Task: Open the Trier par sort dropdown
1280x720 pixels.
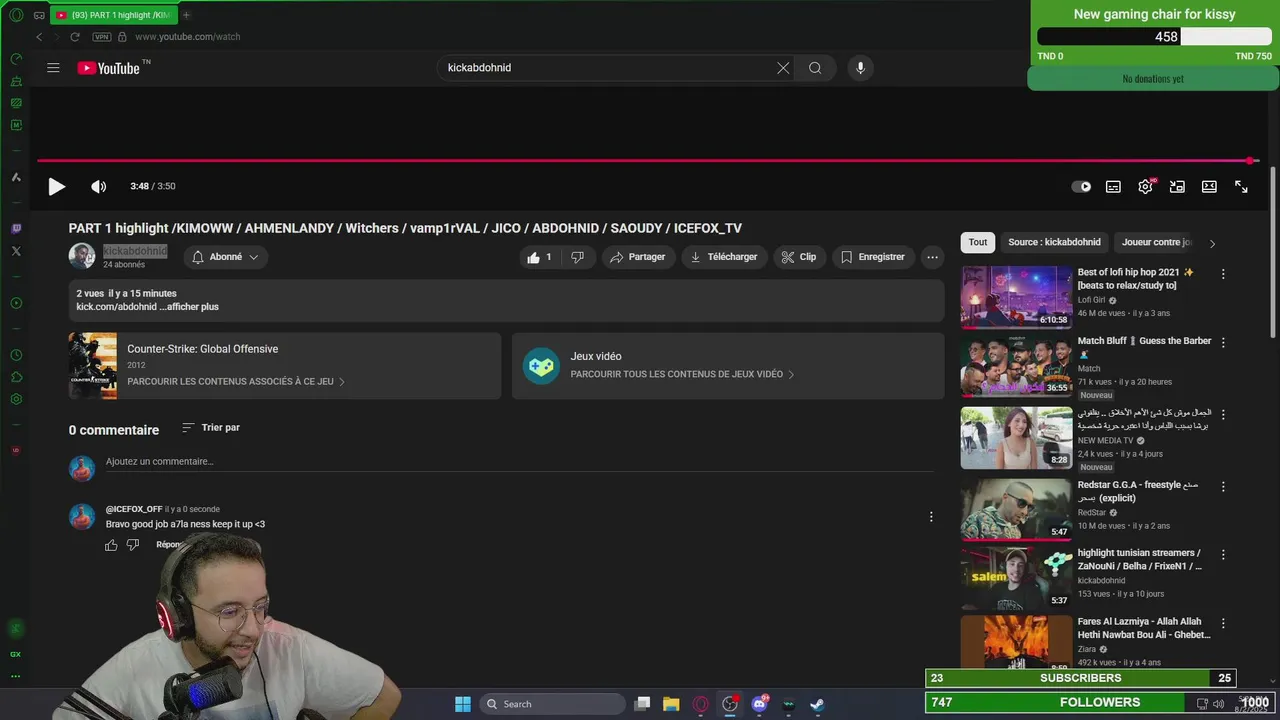Action: [x=211, y=427]
